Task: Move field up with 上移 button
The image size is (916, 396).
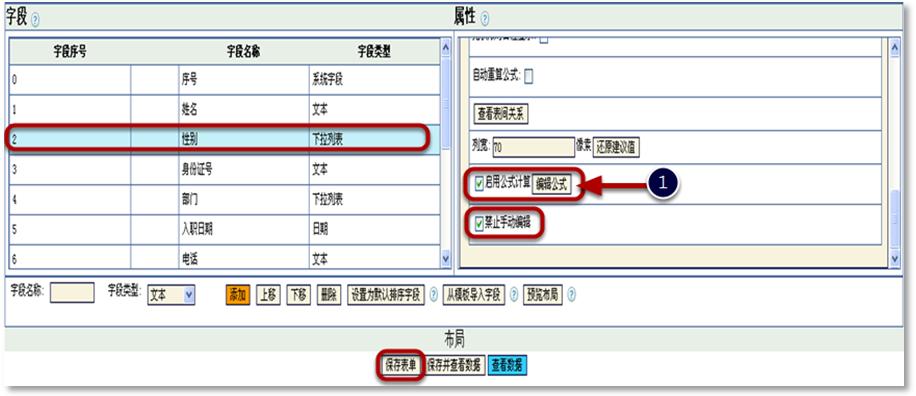Action: coord(268,295)
